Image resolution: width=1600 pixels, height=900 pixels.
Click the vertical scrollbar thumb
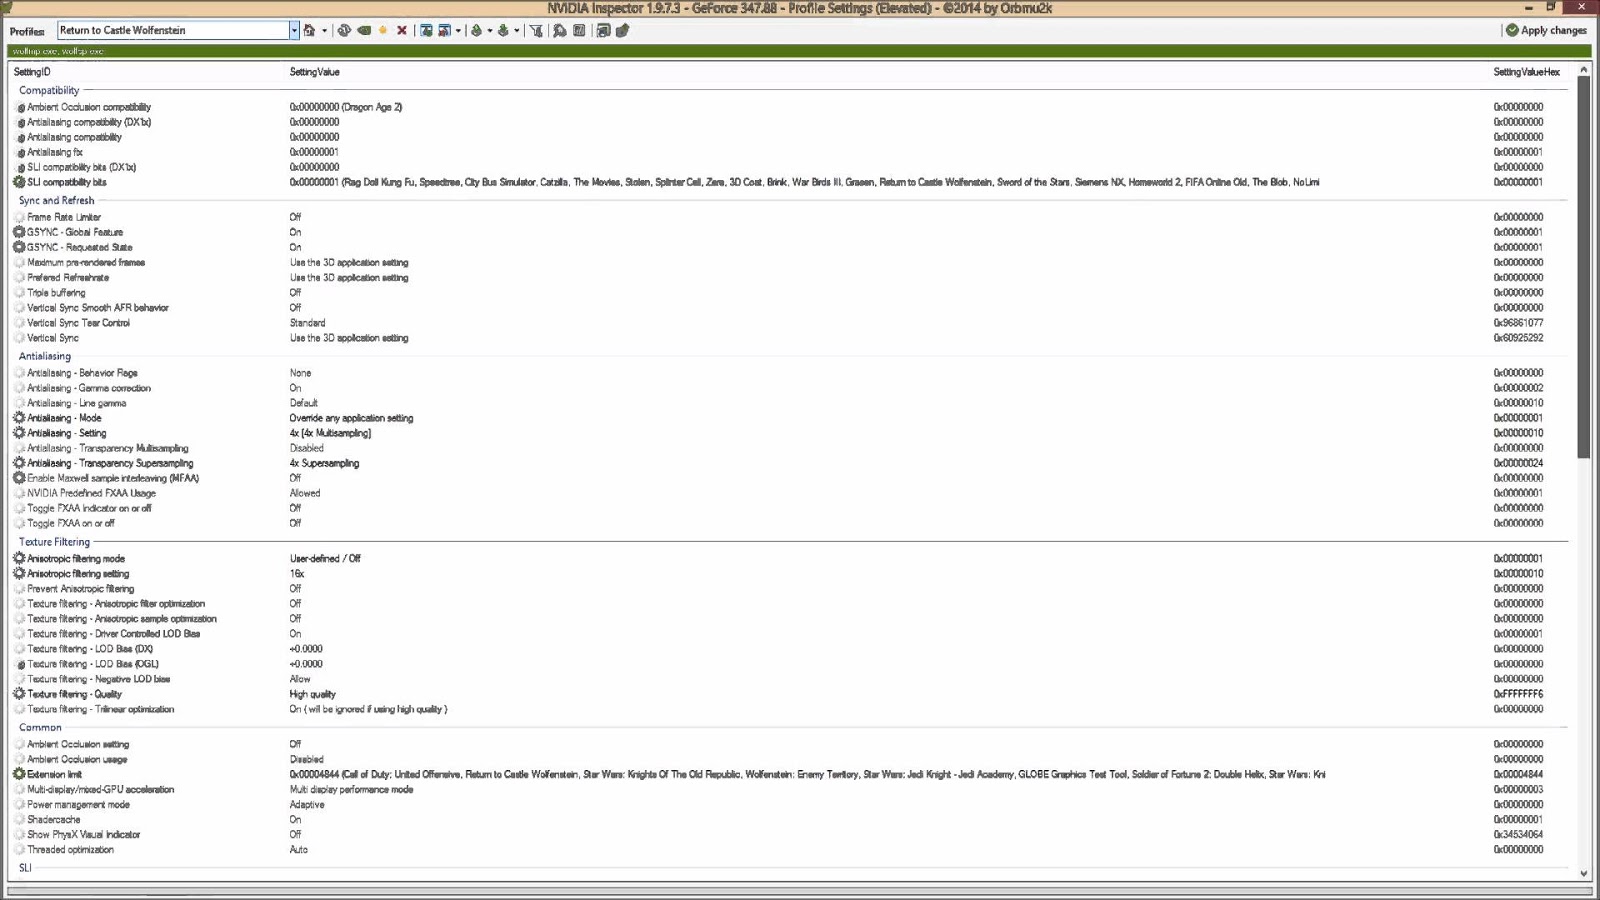tap(1583, 267)
